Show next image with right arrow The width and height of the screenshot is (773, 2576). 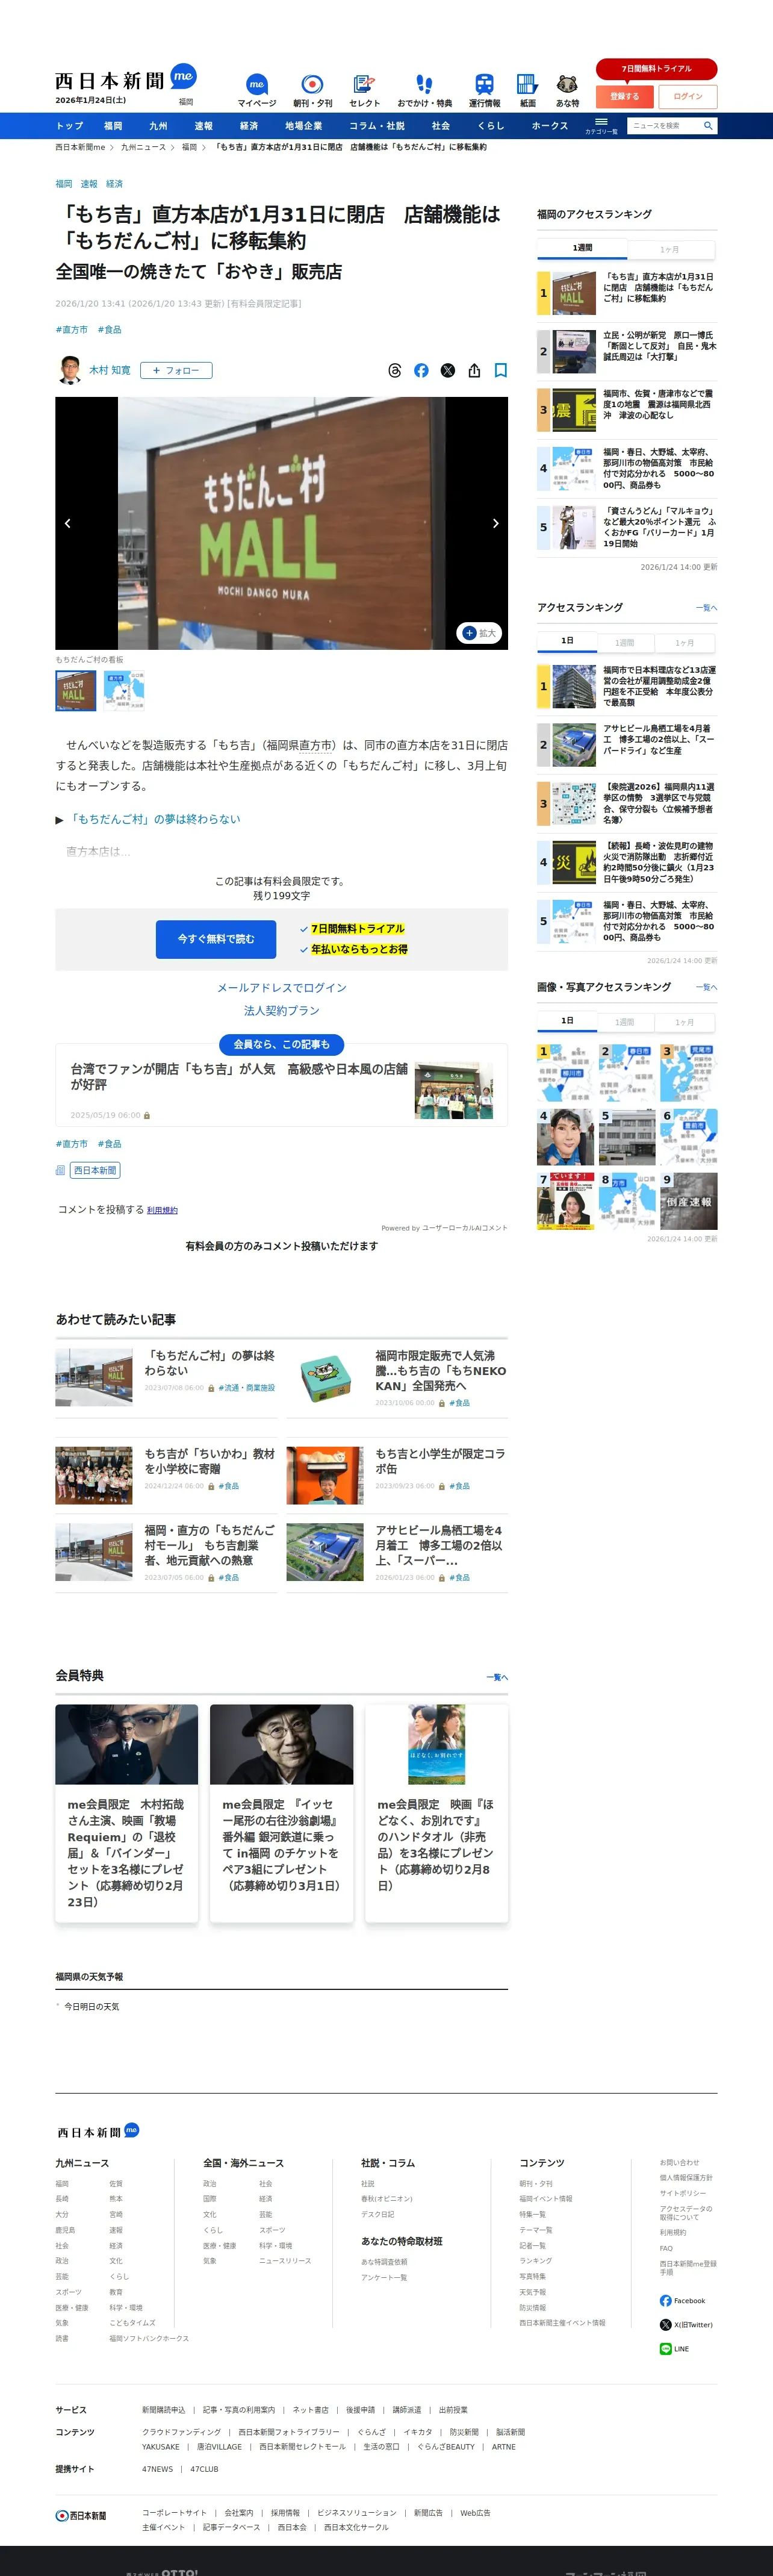[x=495, y=523]
